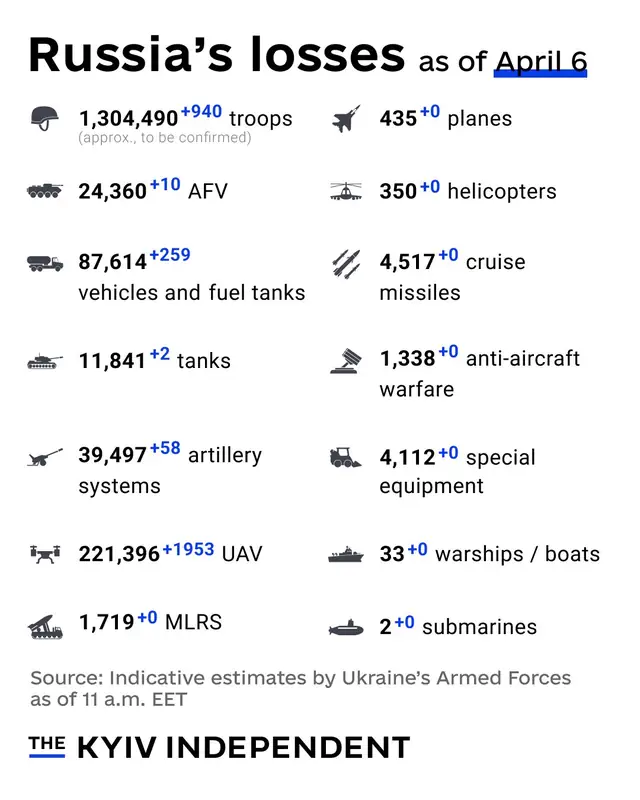The height and width of the screenshot is (800, 640).
Task: Click the armored fighting vehicle icon
Action: tap(45, 190)
